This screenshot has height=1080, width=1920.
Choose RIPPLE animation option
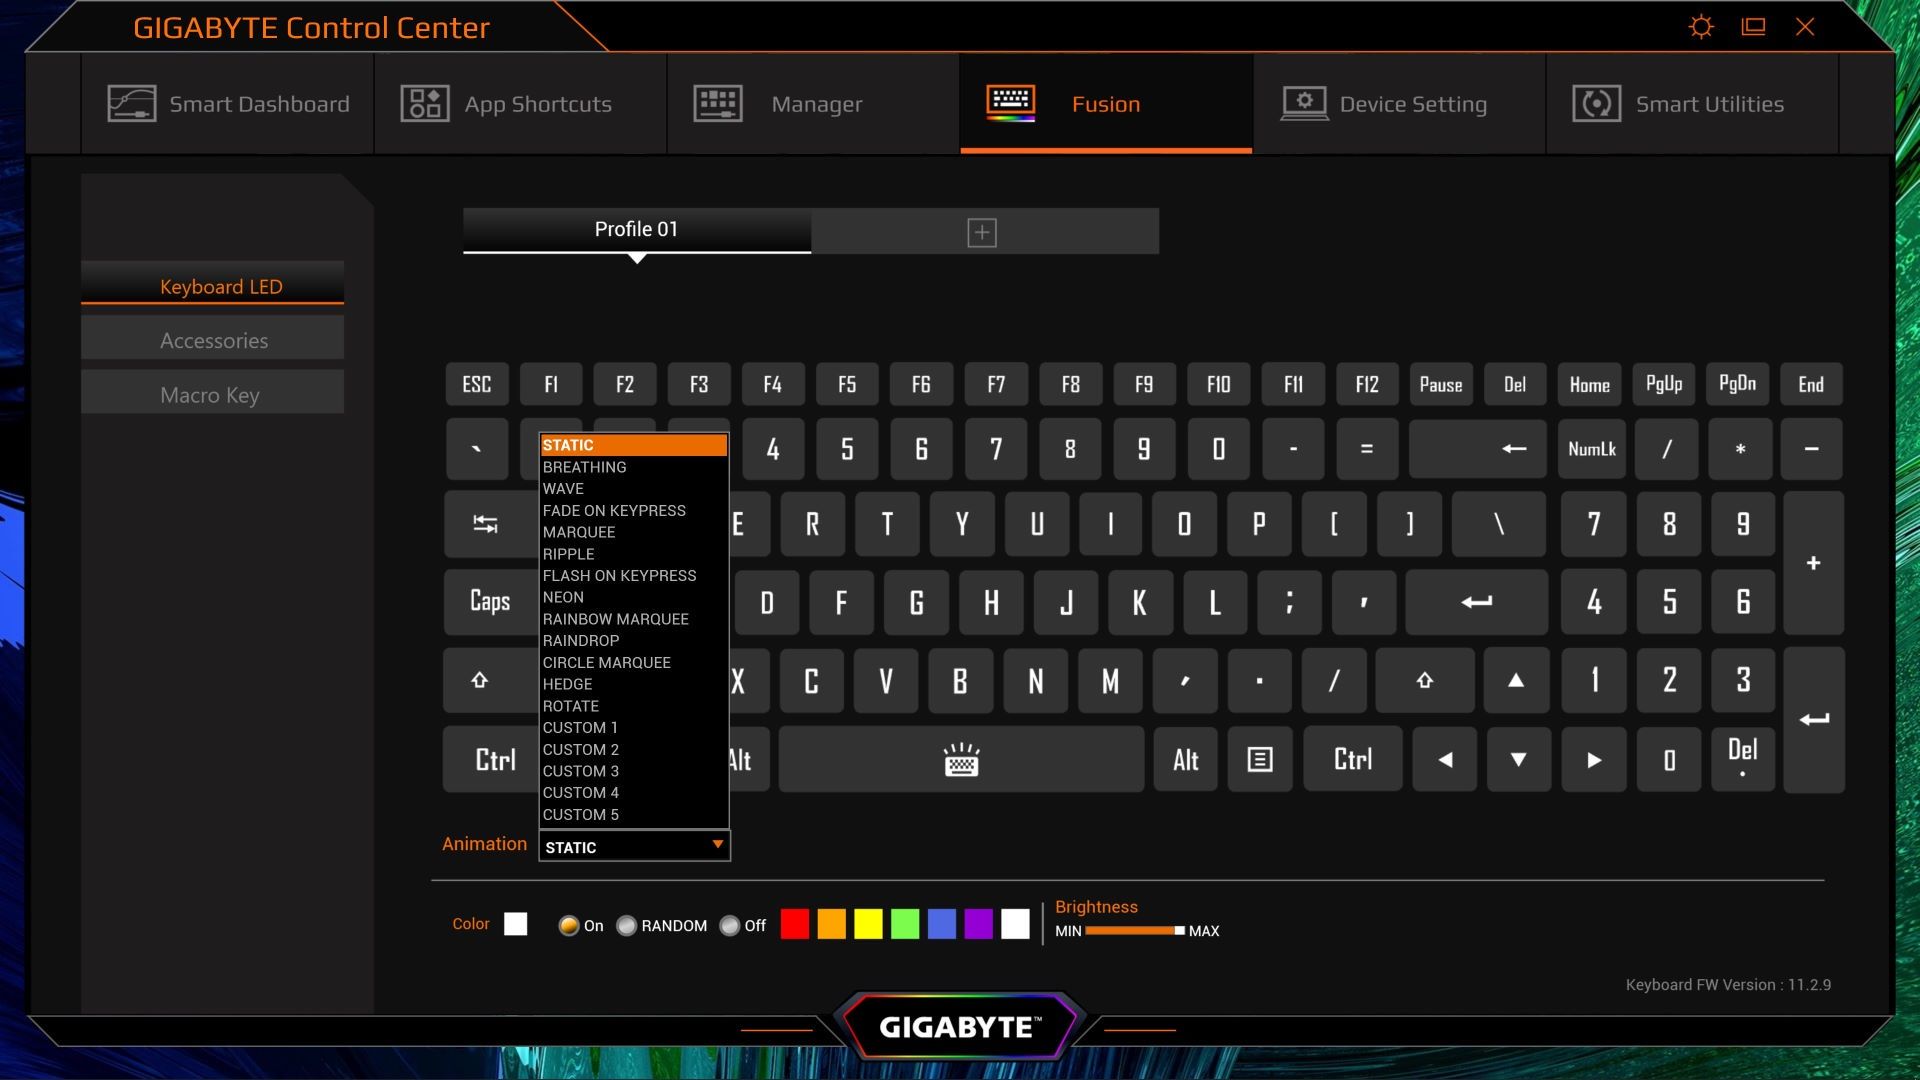click(633, 554)
